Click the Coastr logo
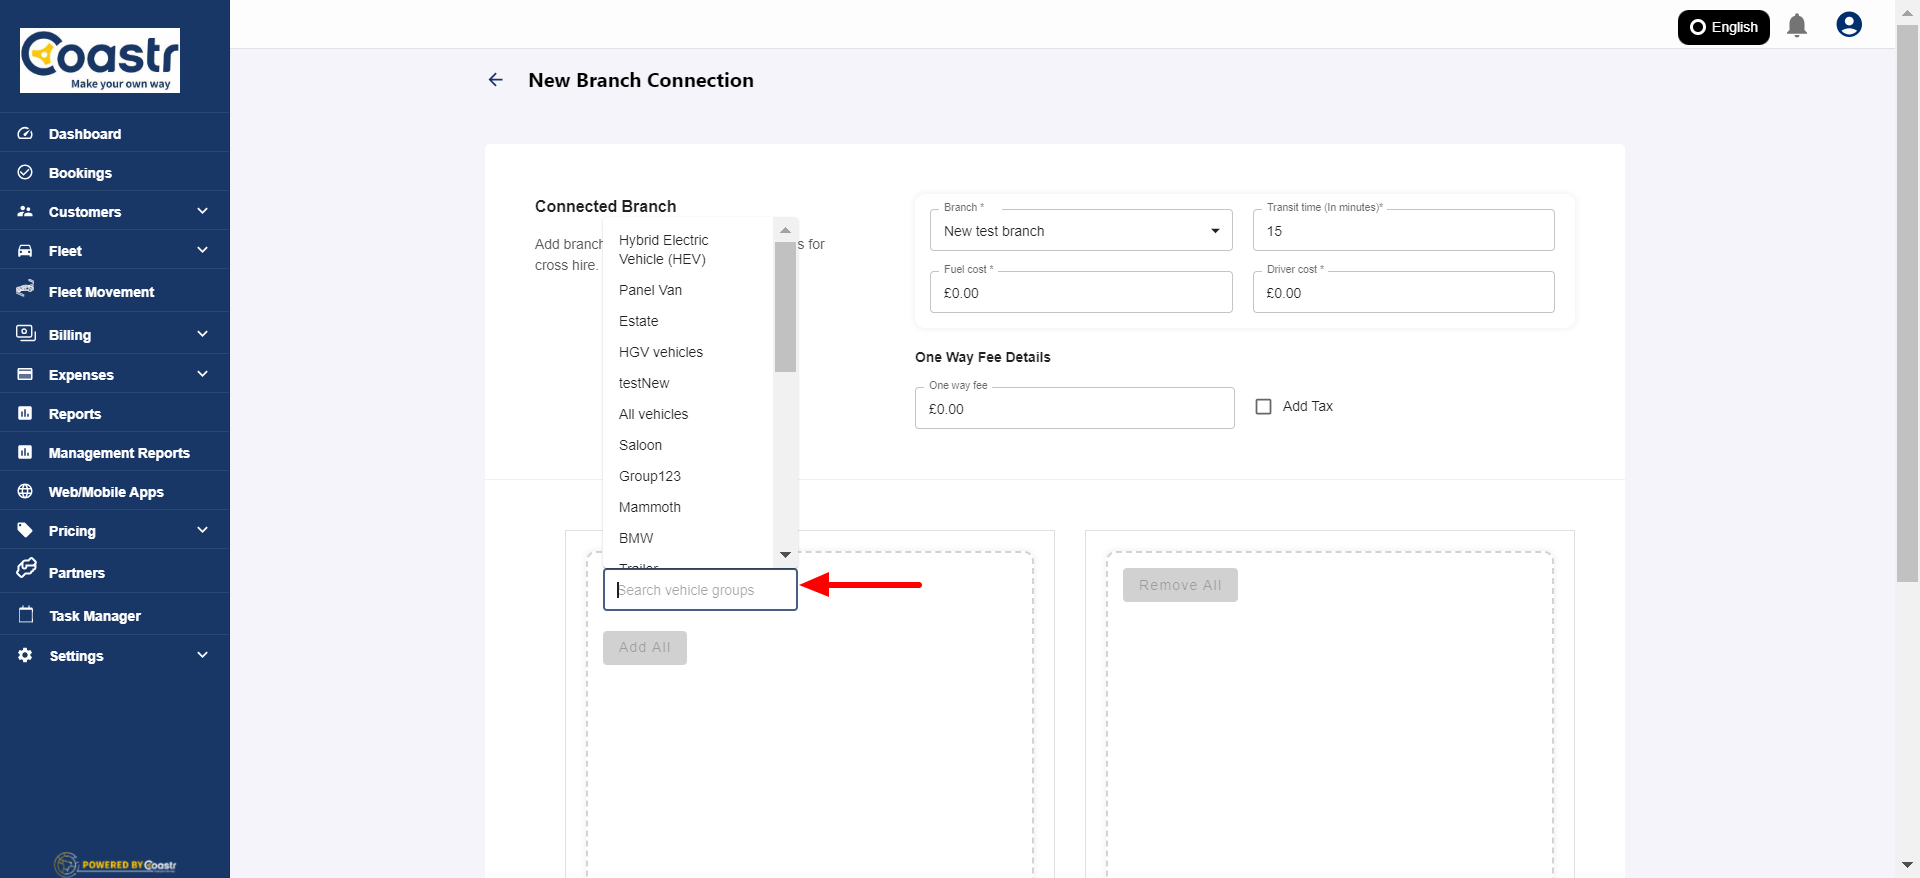 click(x=100, y=60)
